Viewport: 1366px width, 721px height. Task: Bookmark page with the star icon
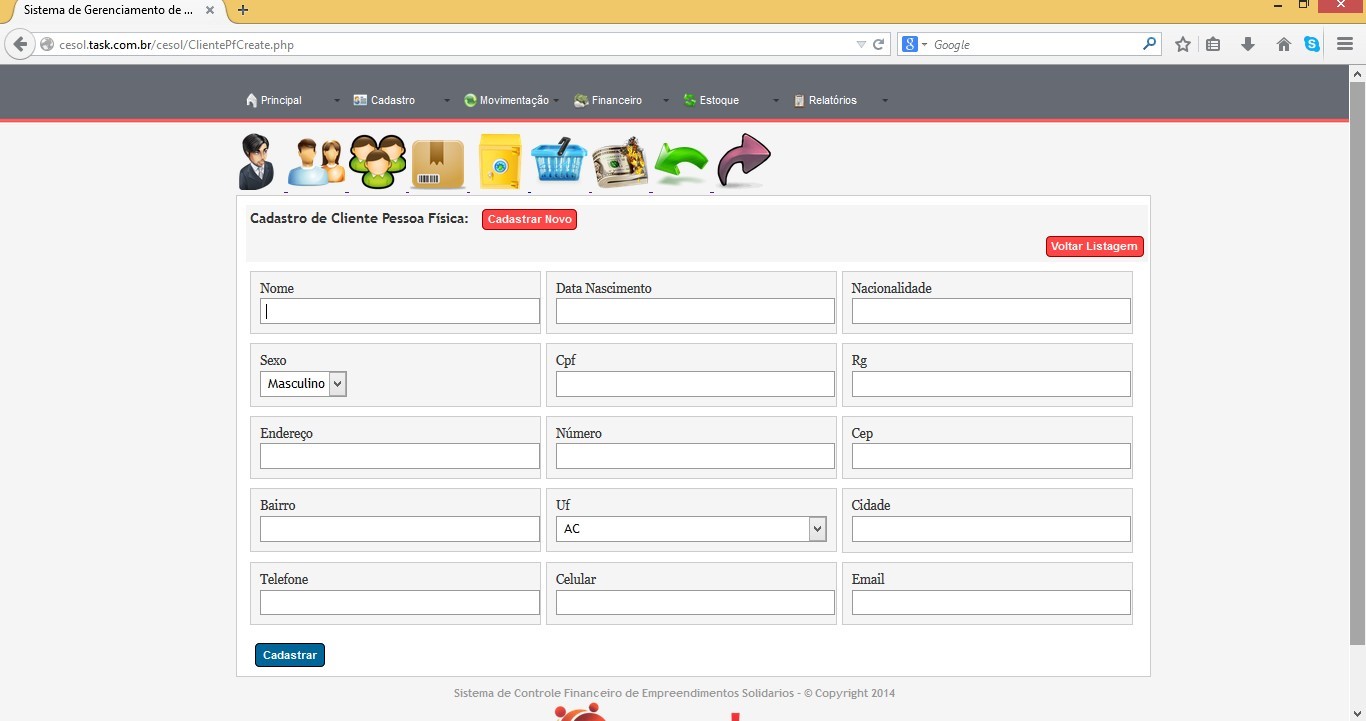[x=1183, y=44]
